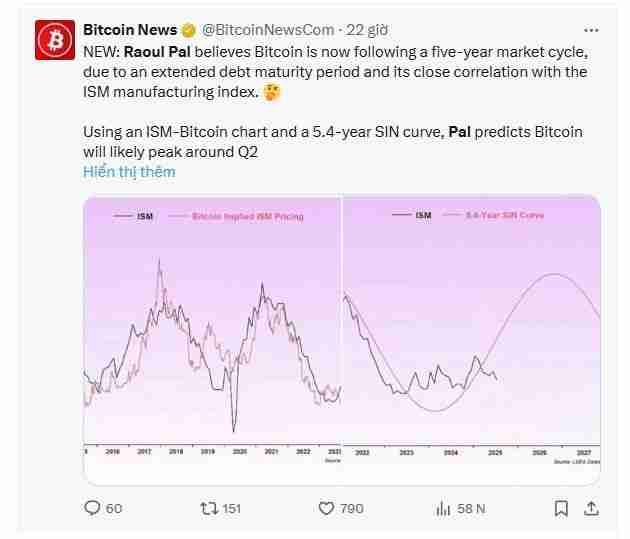Open the Bitcoin News profile avatar

click(54, 41)
